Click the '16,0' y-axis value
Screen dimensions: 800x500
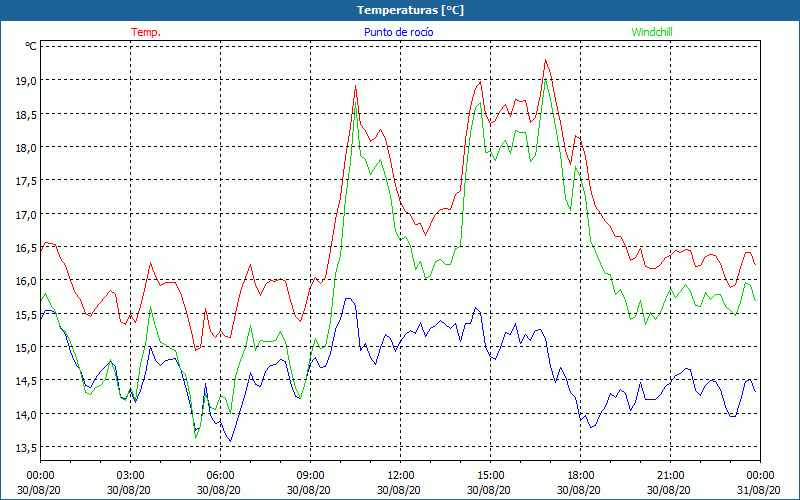pyautogui.click(x=28, y=281)
